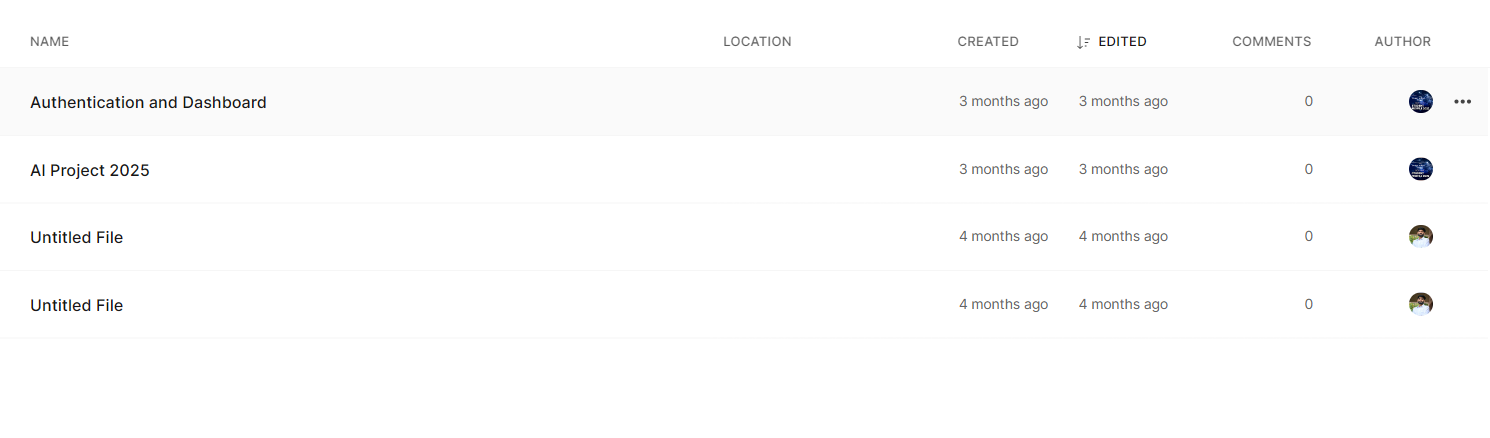Sort files by the NAME column header
The width and height of the screenshot is (1490, 438).
point(49,42)
